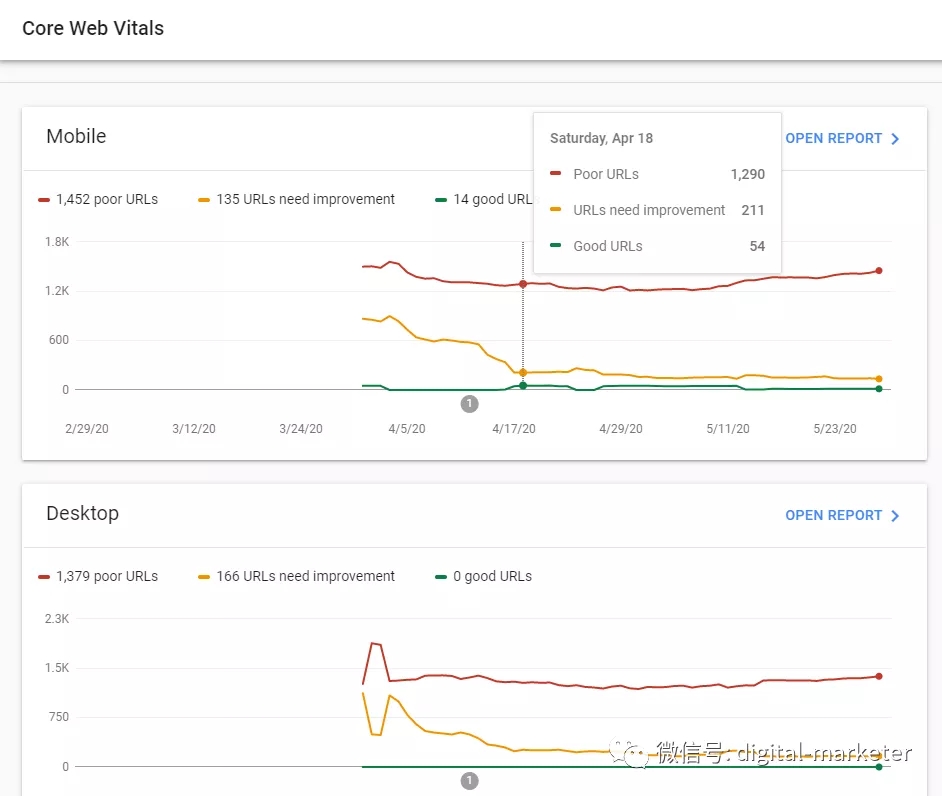Click the chevron next to Mobile OPEN REPORT
Viewport: 942px width, 796px height.
click(895, 139)
